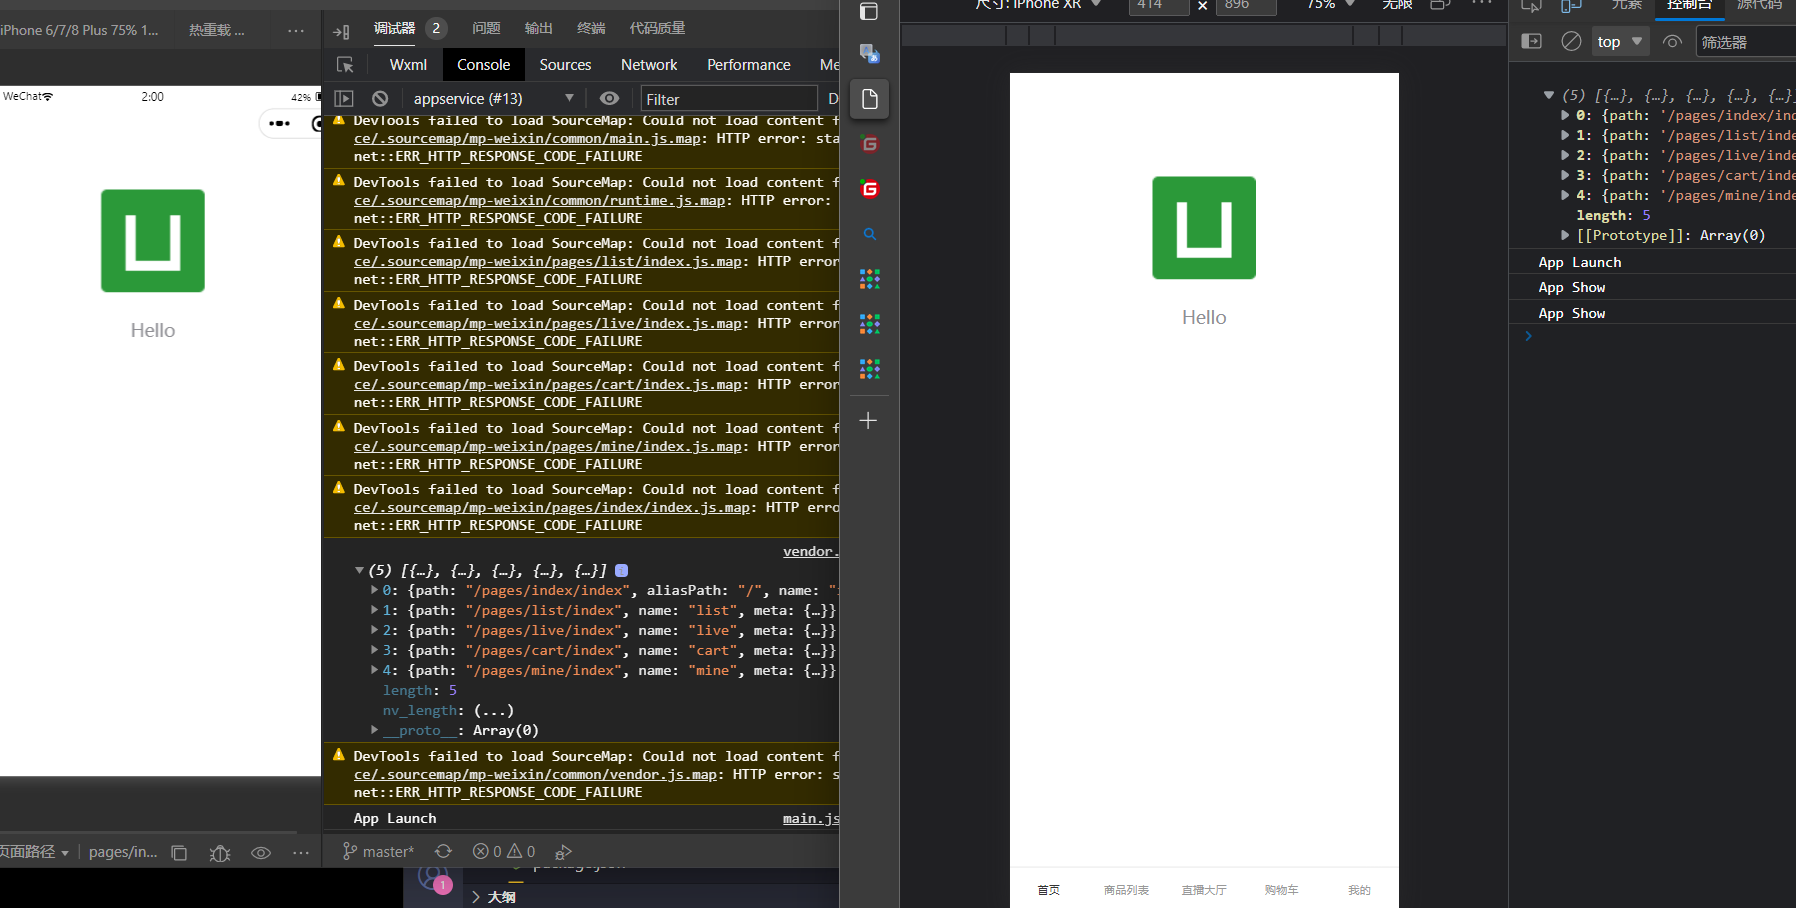Switch to the Sources tab

[565, 65]
